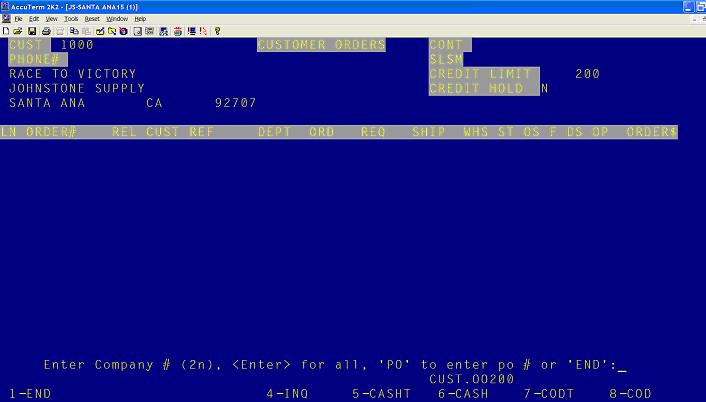Click the RACE TO VICTORY customer name

72,74
